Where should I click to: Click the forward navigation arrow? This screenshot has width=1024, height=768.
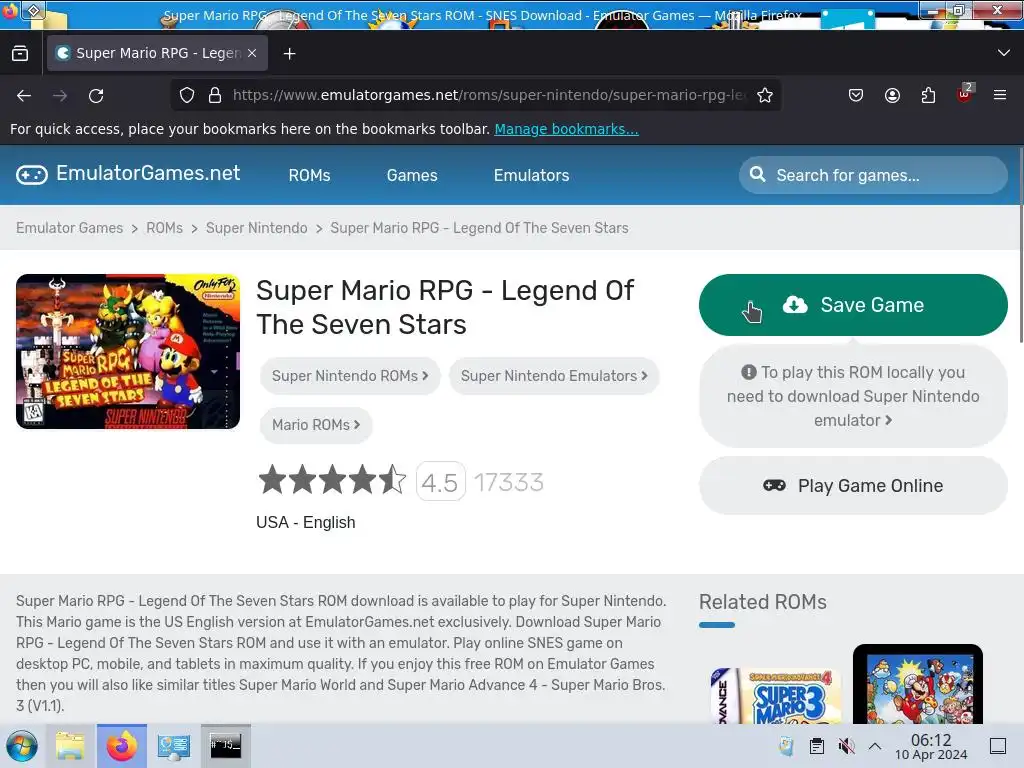point(60,96)
